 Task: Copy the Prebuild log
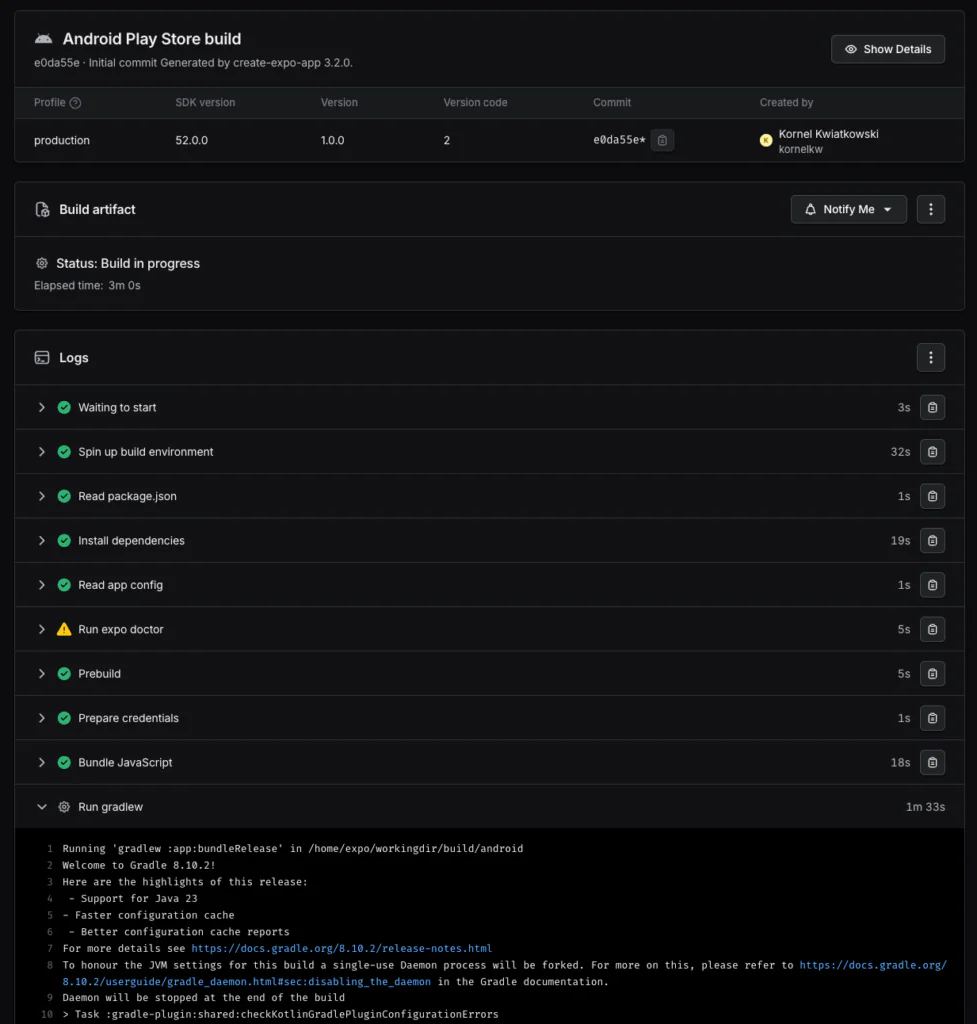pyautogui.click(x=932, y=674)
